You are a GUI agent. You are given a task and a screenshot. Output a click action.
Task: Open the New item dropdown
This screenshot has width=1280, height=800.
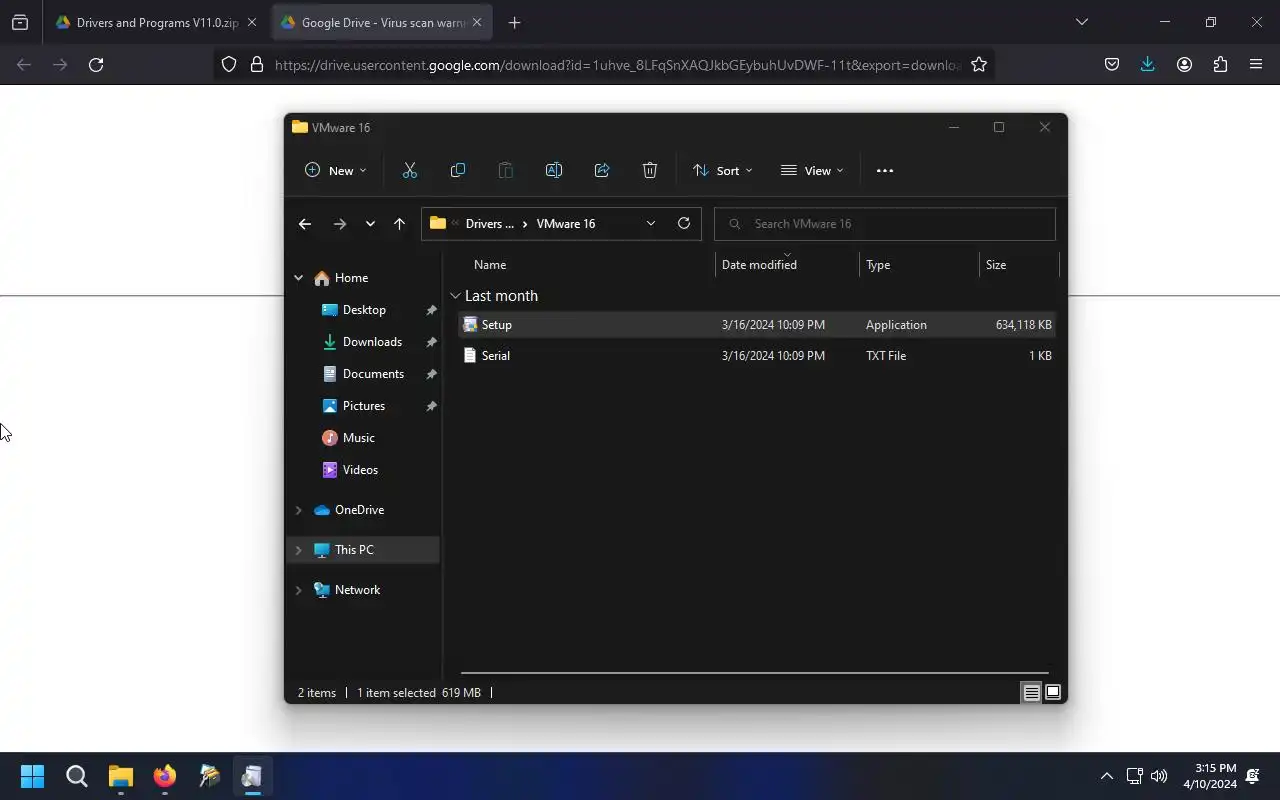pos(336,170)
